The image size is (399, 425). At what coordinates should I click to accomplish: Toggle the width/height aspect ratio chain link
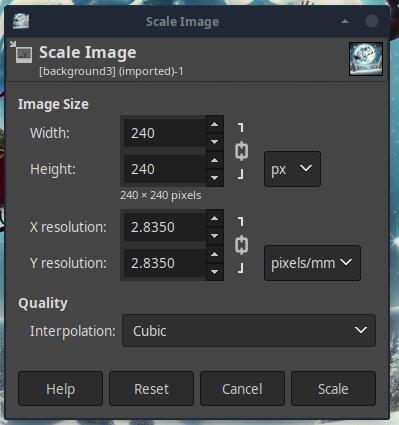[x=241, y=151]
